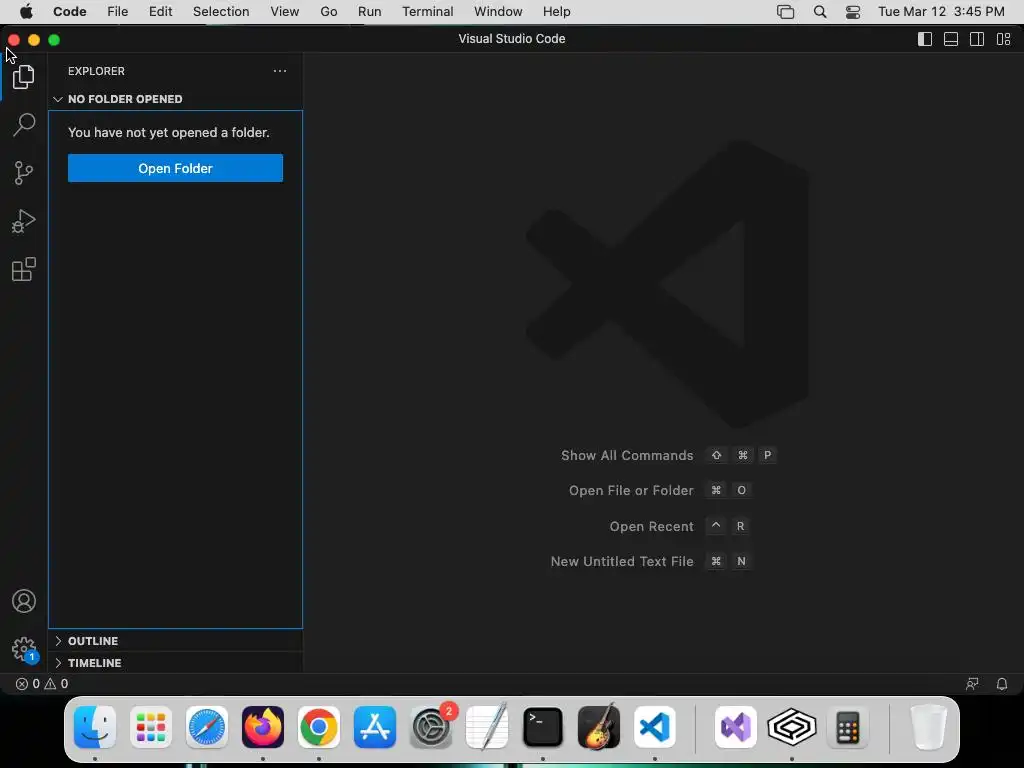
Task: Open Google Chrome from the Dock
Action: pos(319,727)
